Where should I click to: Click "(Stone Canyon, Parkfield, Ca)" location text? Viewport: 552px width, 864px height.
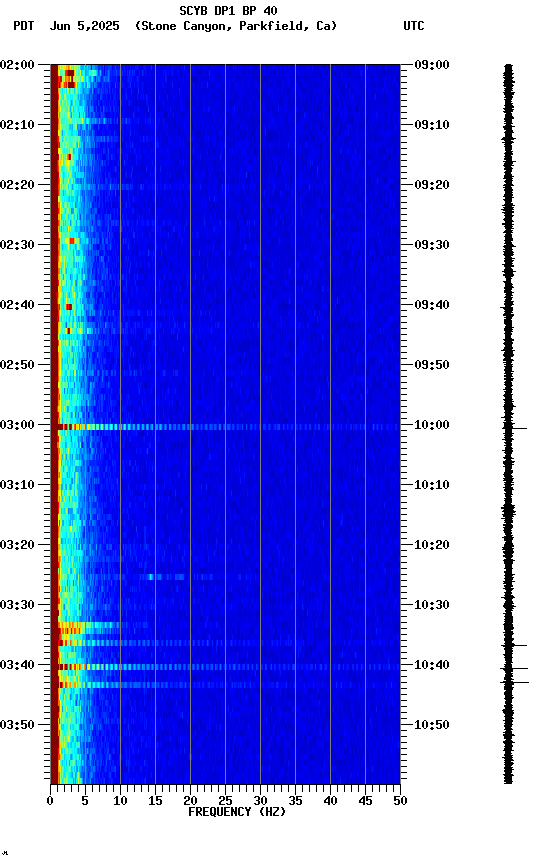coord(236,26)
